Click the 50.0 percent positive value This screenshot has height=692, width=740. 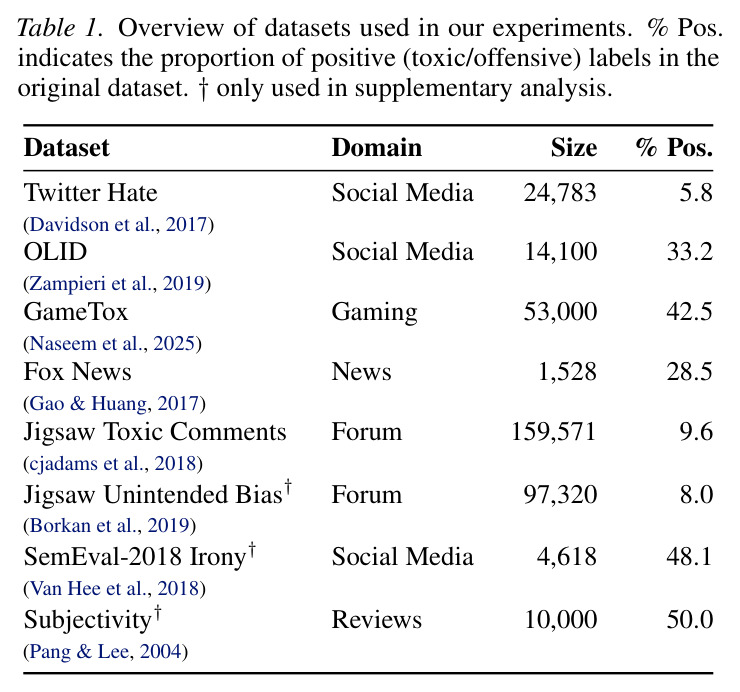pos(690,619)
